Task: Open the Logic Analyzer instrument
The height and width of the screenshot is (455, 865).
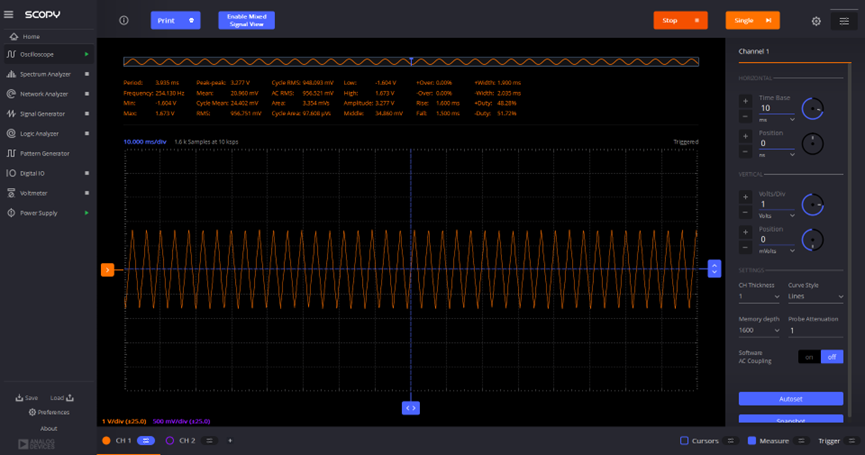Action: (33, 133)
